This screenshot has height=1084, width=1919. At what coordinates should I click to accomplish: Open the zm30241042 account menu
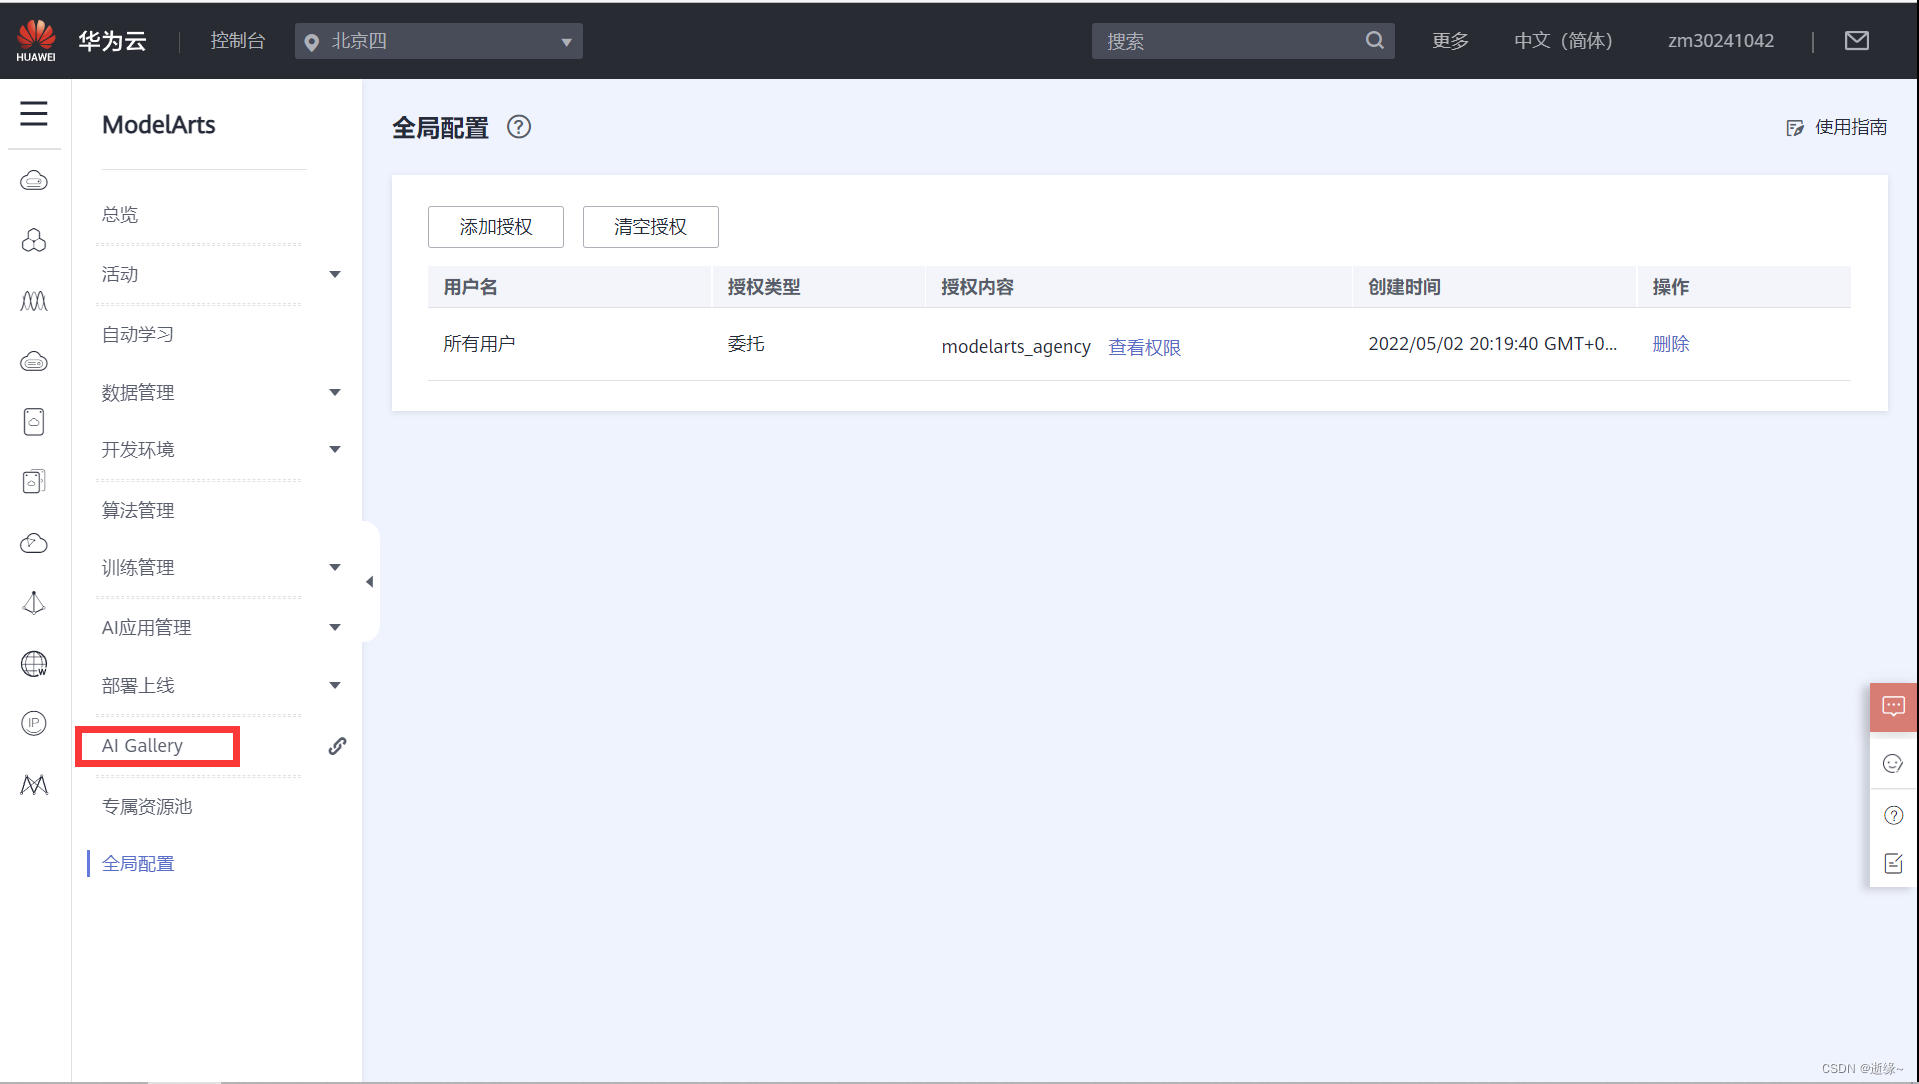1721,40
